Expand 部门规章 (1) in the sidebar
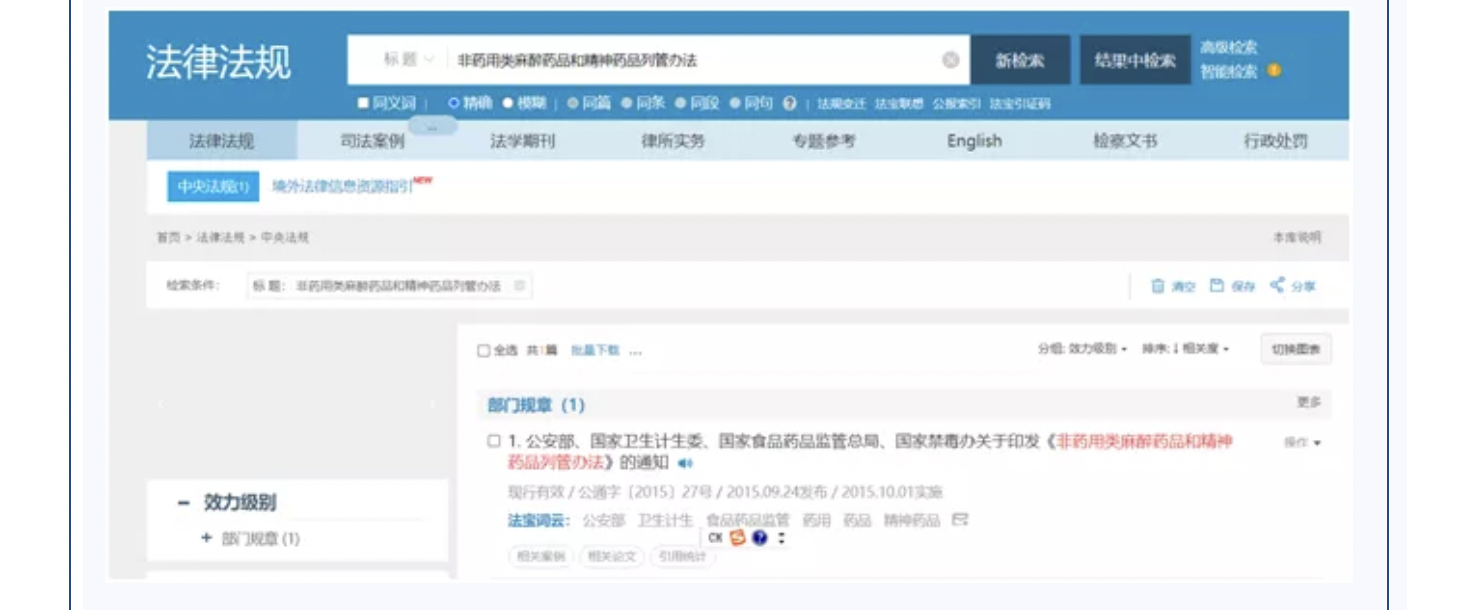1458x610 pixels. (206, 538)
